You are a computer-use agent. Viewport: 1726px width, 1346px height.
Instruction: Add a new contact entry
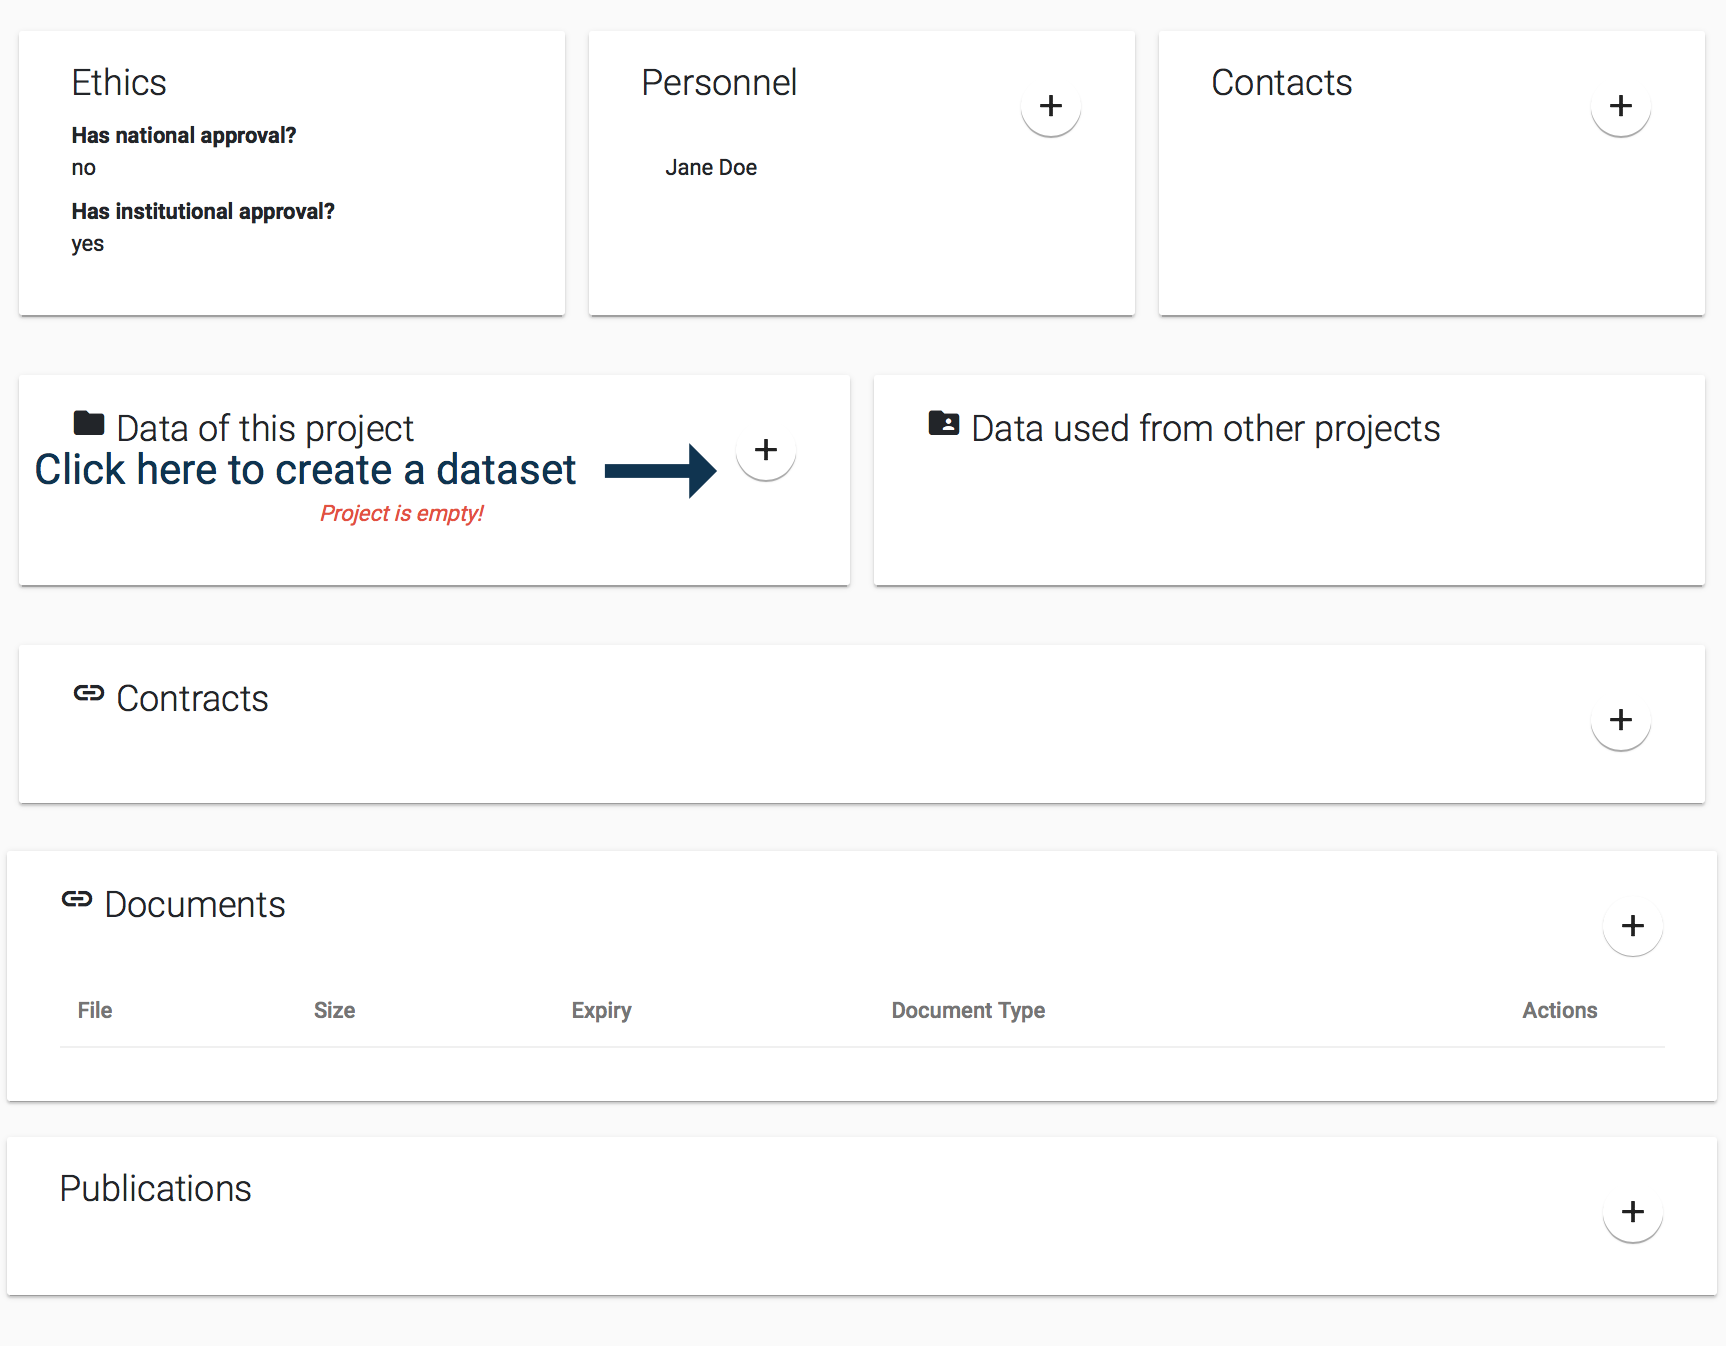coord(1620,106)
